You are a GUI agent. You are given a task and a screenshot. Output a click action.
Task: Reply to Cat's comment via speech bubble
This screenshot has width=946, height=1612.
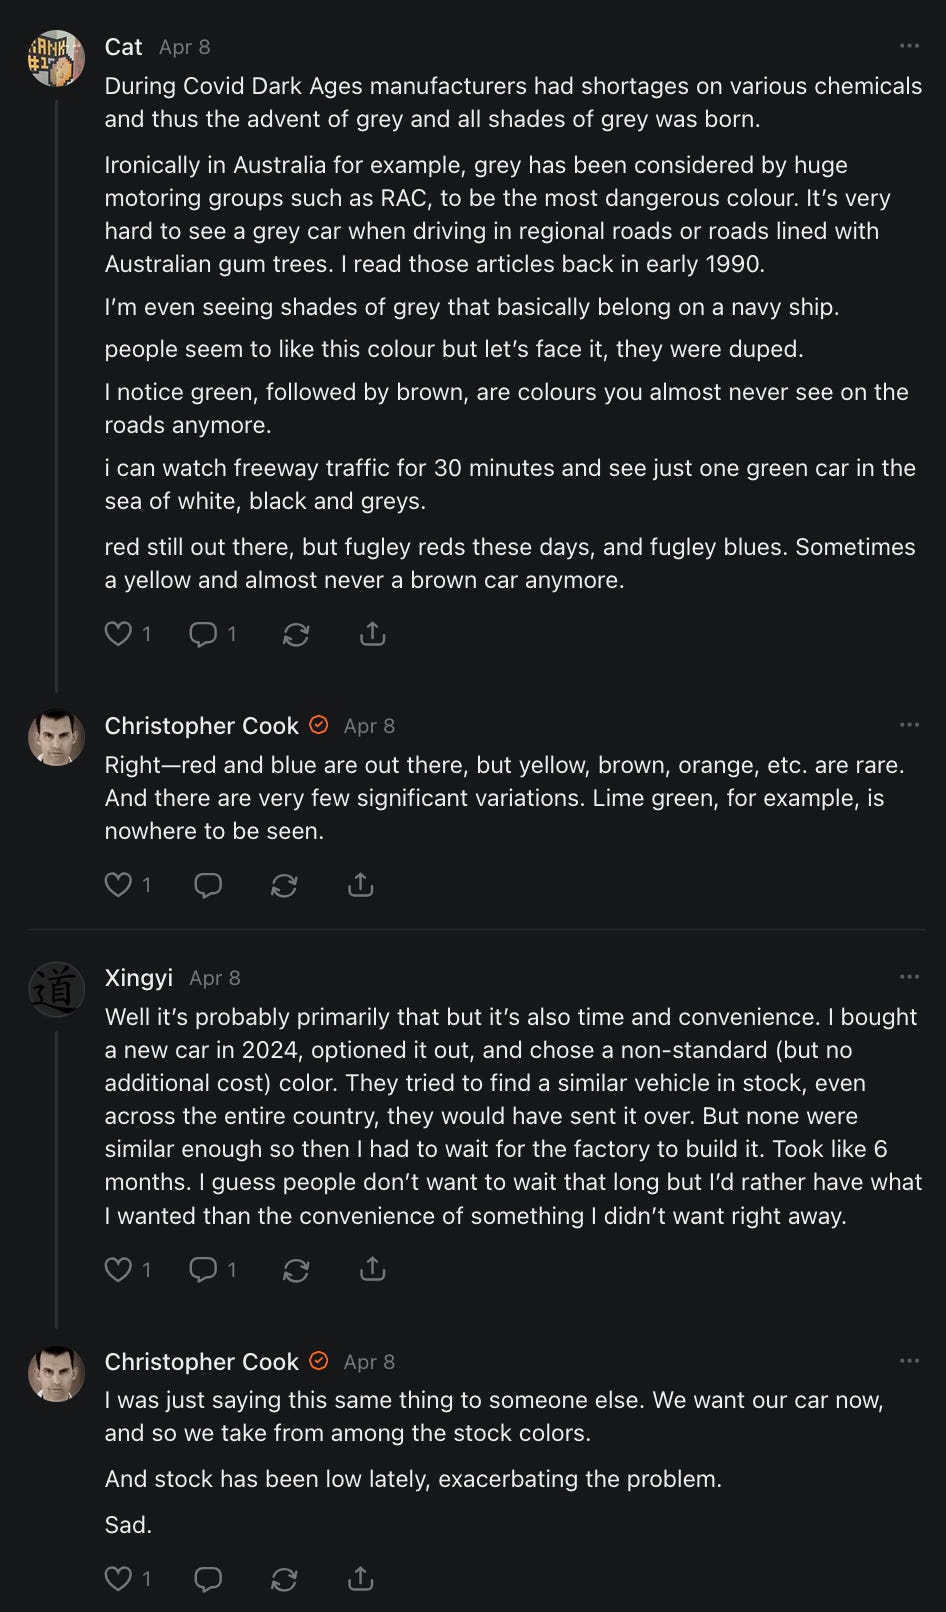[x=203, y=634]
